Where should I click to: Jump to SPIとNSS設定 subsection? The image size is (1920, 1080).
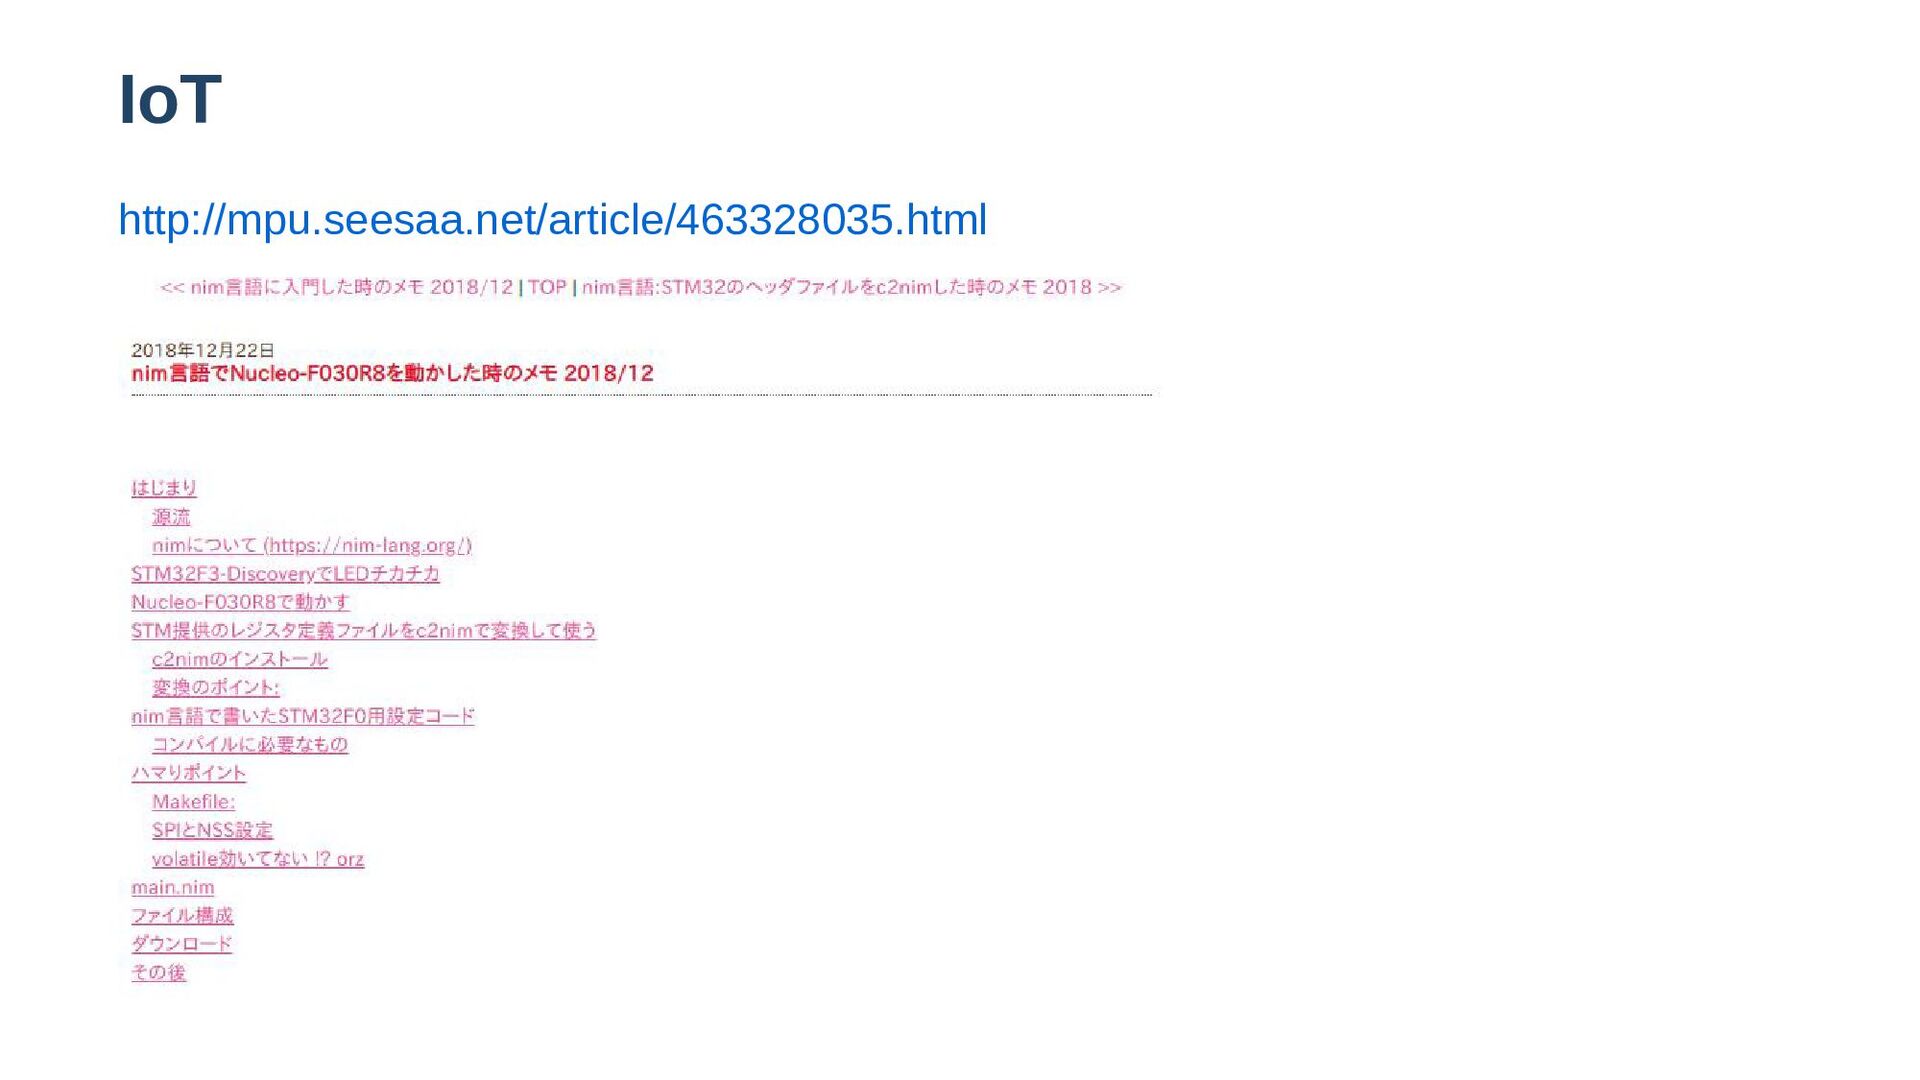coord(212,830)
